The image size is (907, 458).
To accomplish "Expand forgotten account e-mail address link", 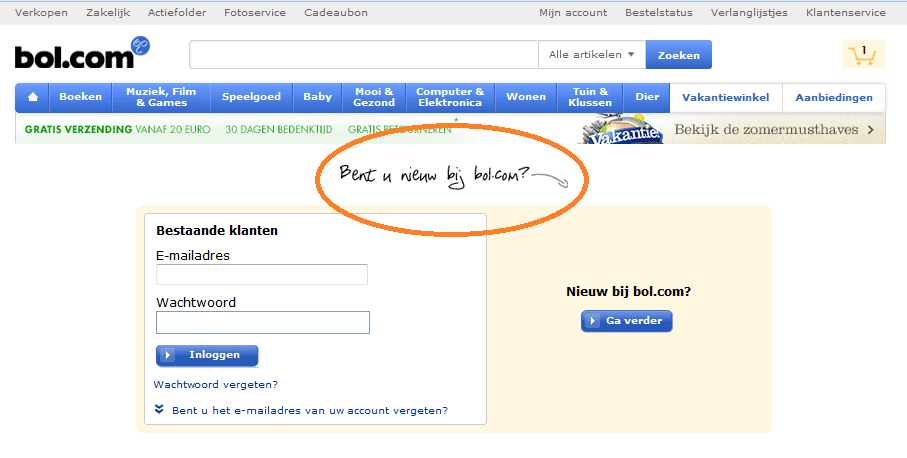I will [310, 411].
